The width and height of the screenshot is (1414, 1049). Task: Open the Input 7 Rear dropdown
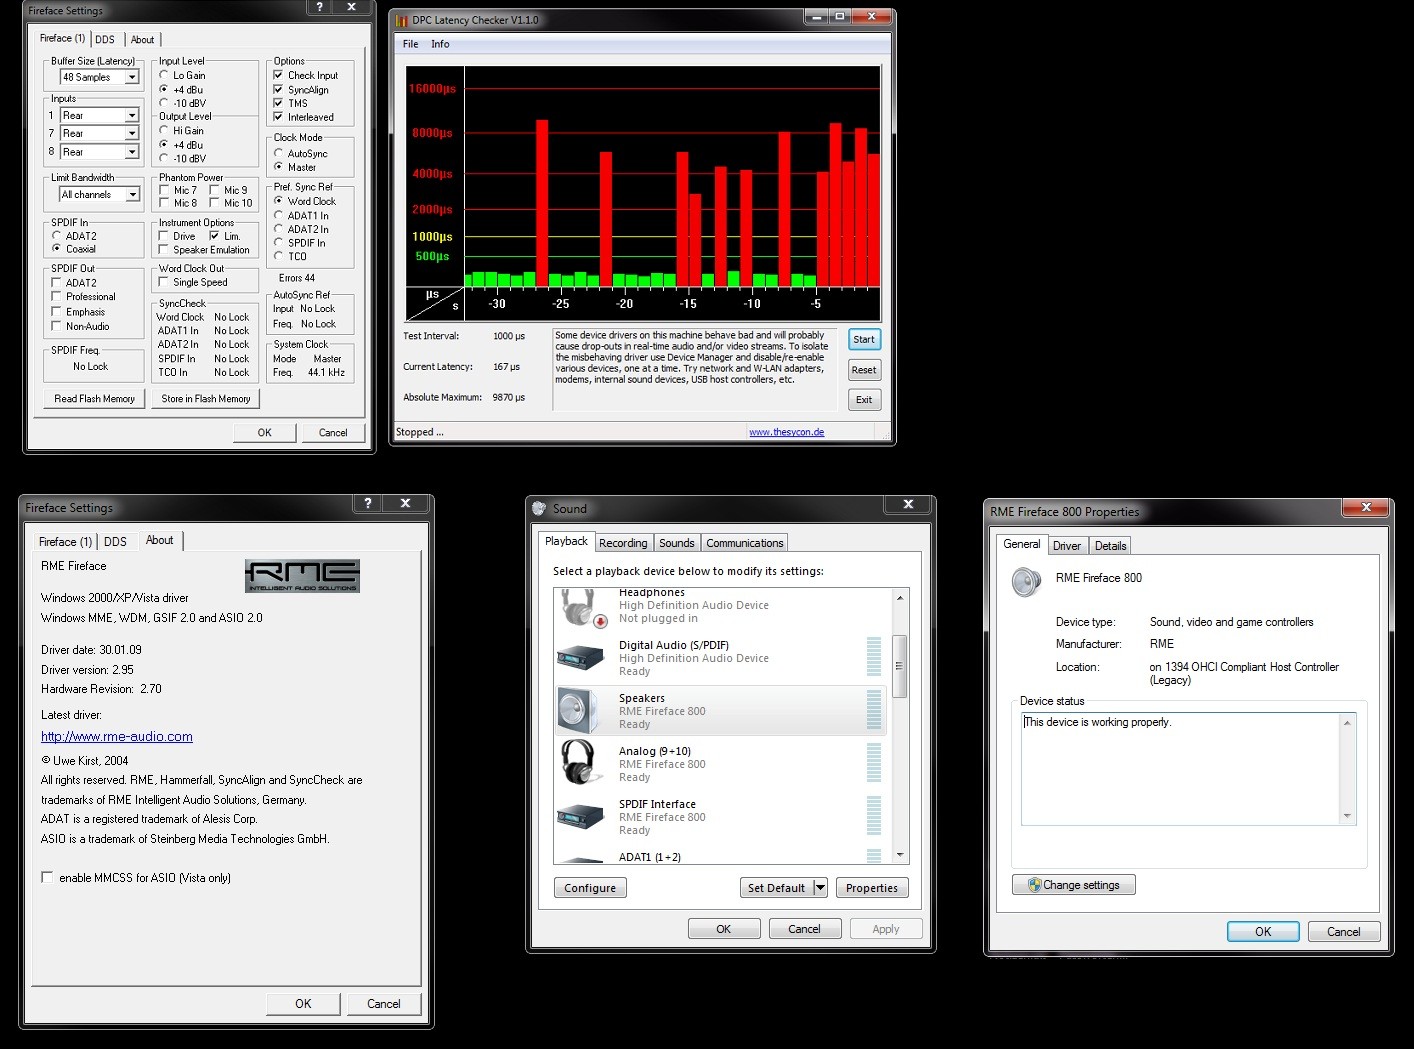click(131, 133)
